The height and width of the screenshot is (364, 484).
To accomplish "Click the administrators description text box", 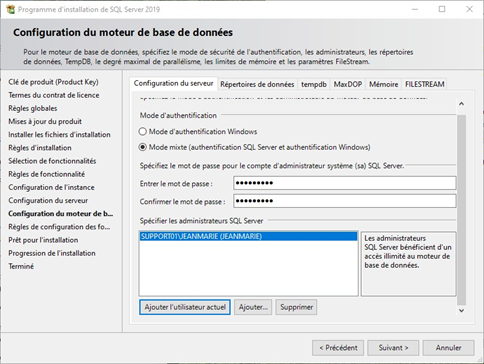I will (x=408, y=264).
